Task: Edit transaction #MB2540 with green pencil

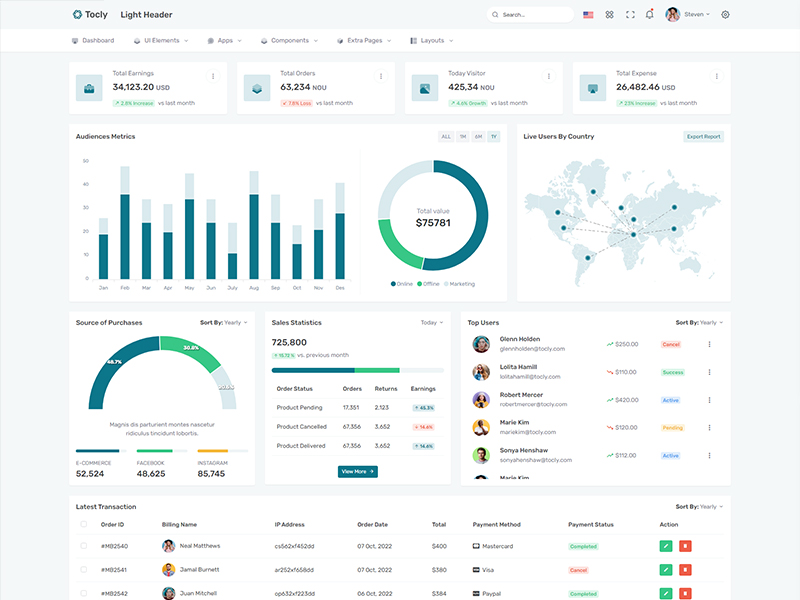Action: coord(665,546)
